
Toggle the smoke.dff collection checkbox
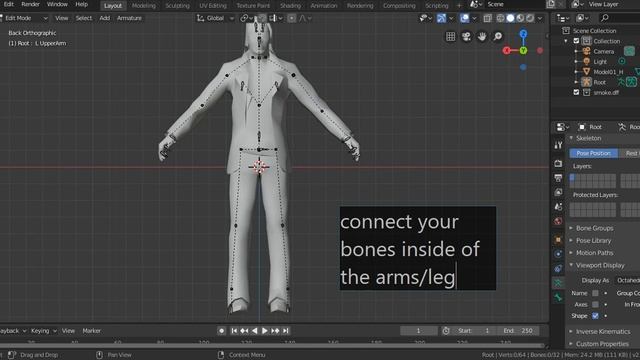pos(576,92)
